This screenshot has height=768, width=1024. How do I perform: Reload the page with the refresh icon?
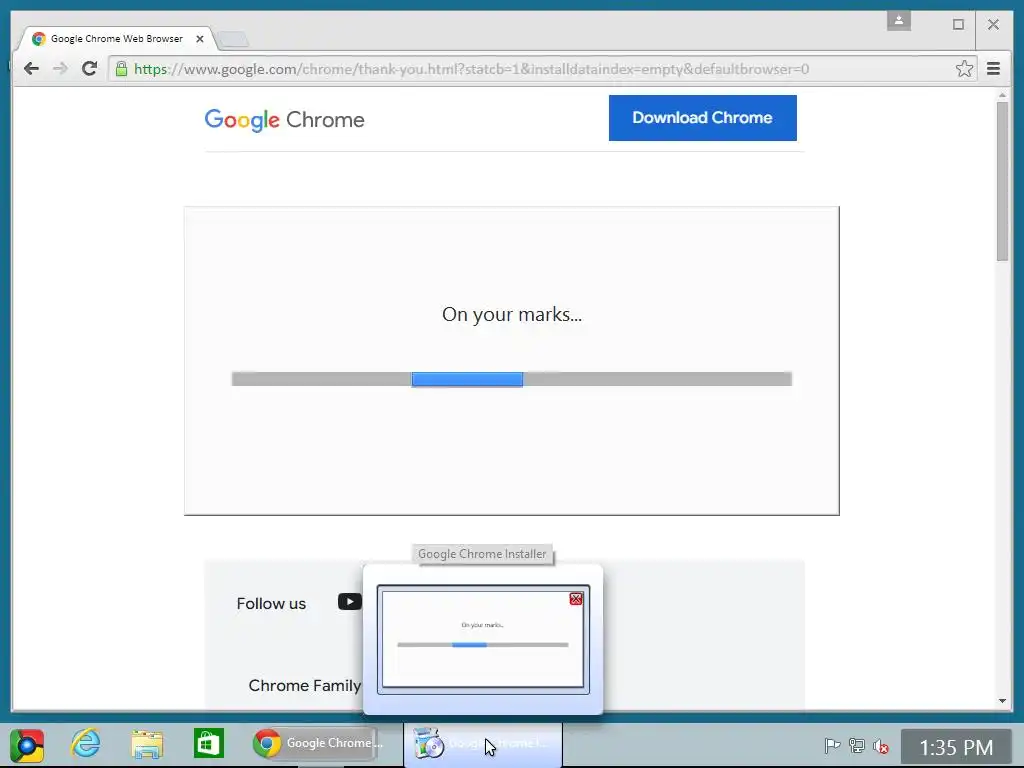click(89, 69)
